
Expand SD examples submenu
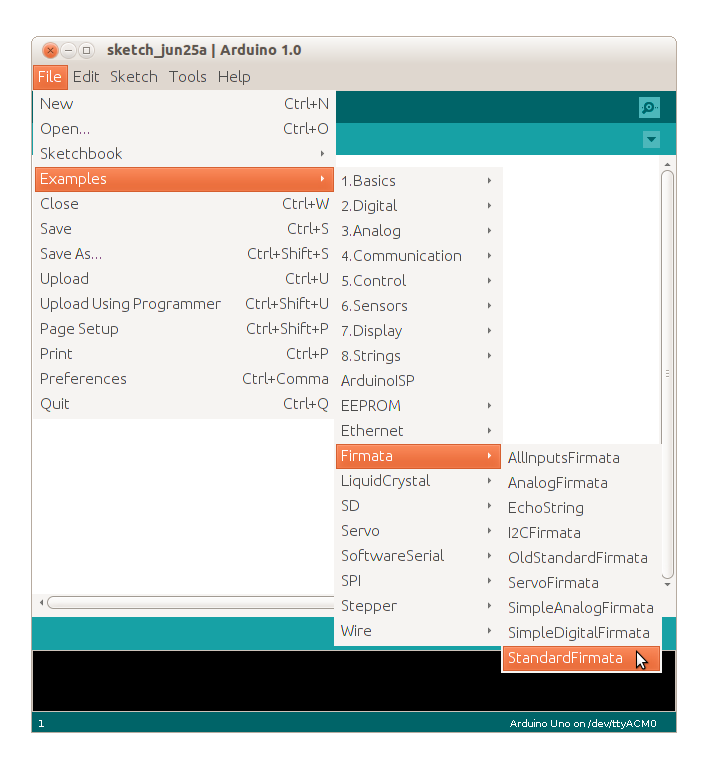[418, 506]
